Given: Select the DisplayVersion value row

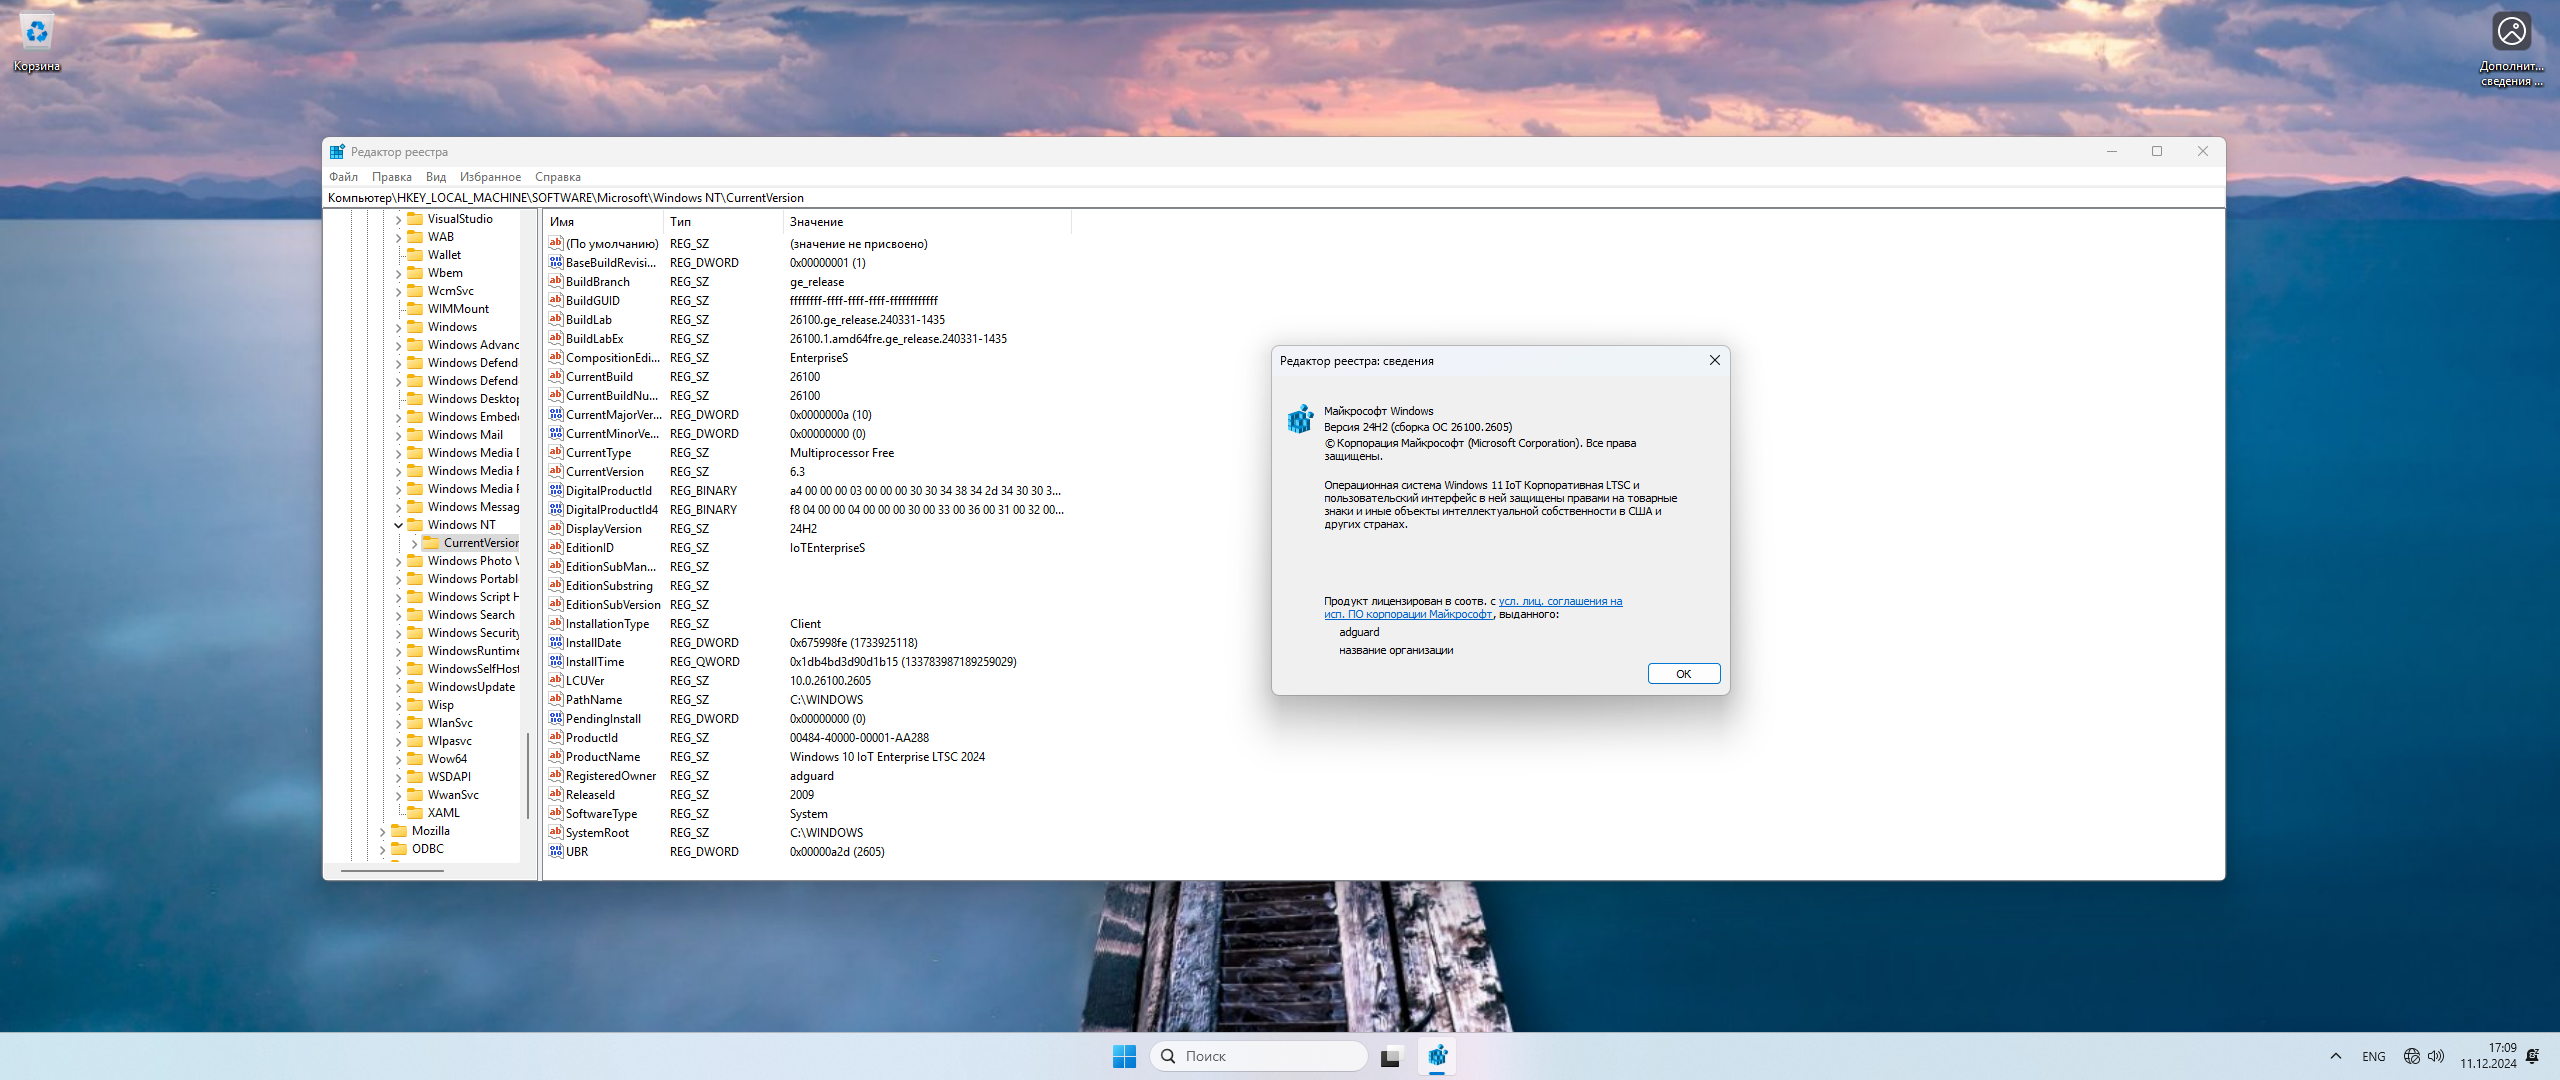Looking at the screenshot, I should point(806,529).
